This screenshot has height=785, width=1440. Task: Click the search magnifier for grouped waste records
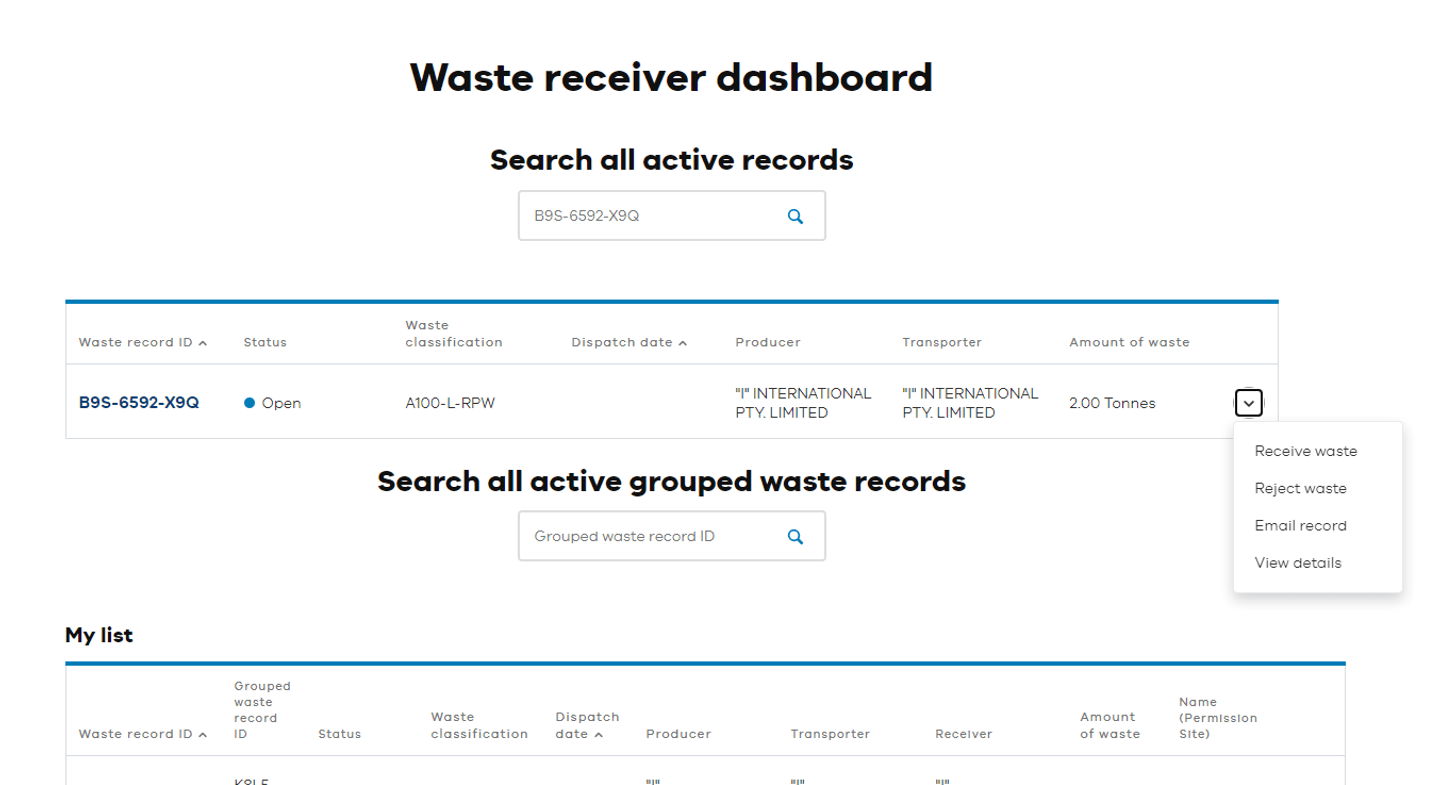point(795,536)
